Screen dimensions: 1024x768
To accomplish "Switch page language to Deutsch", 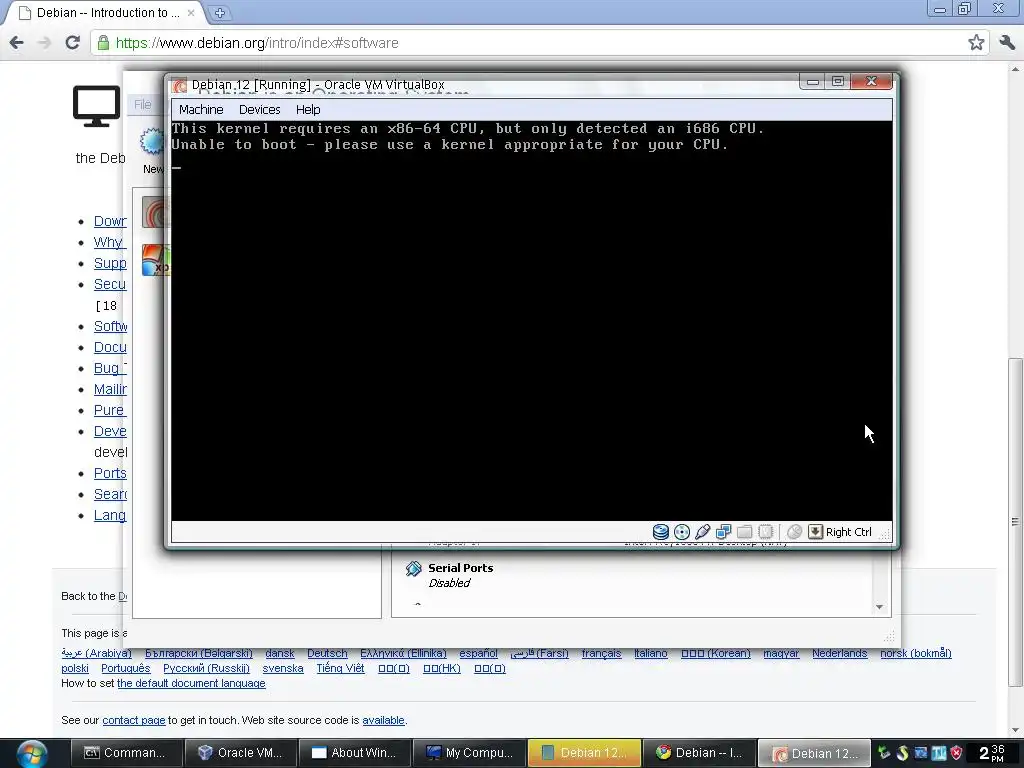I will [x=327, y=653].
